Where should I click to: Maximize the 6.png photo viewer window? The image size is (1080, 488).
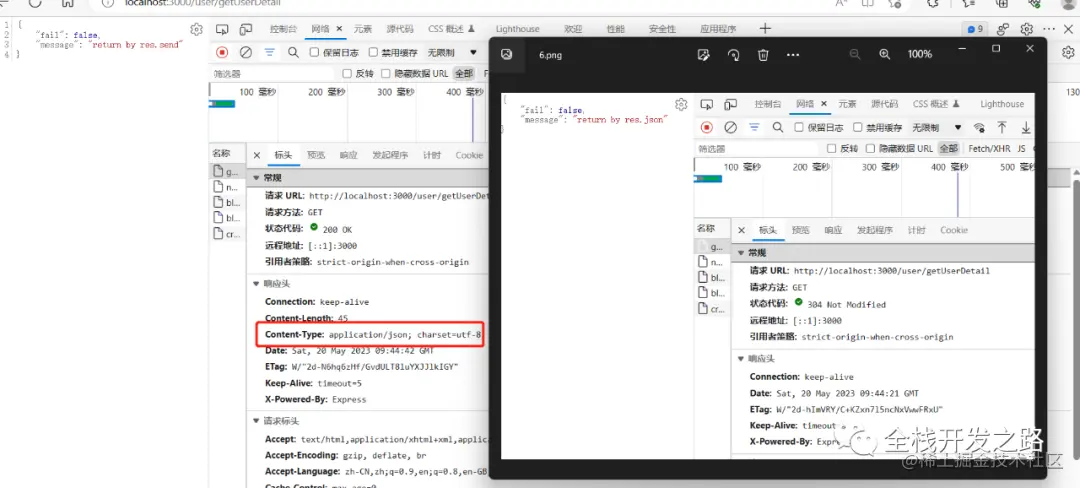pos(996,48)
